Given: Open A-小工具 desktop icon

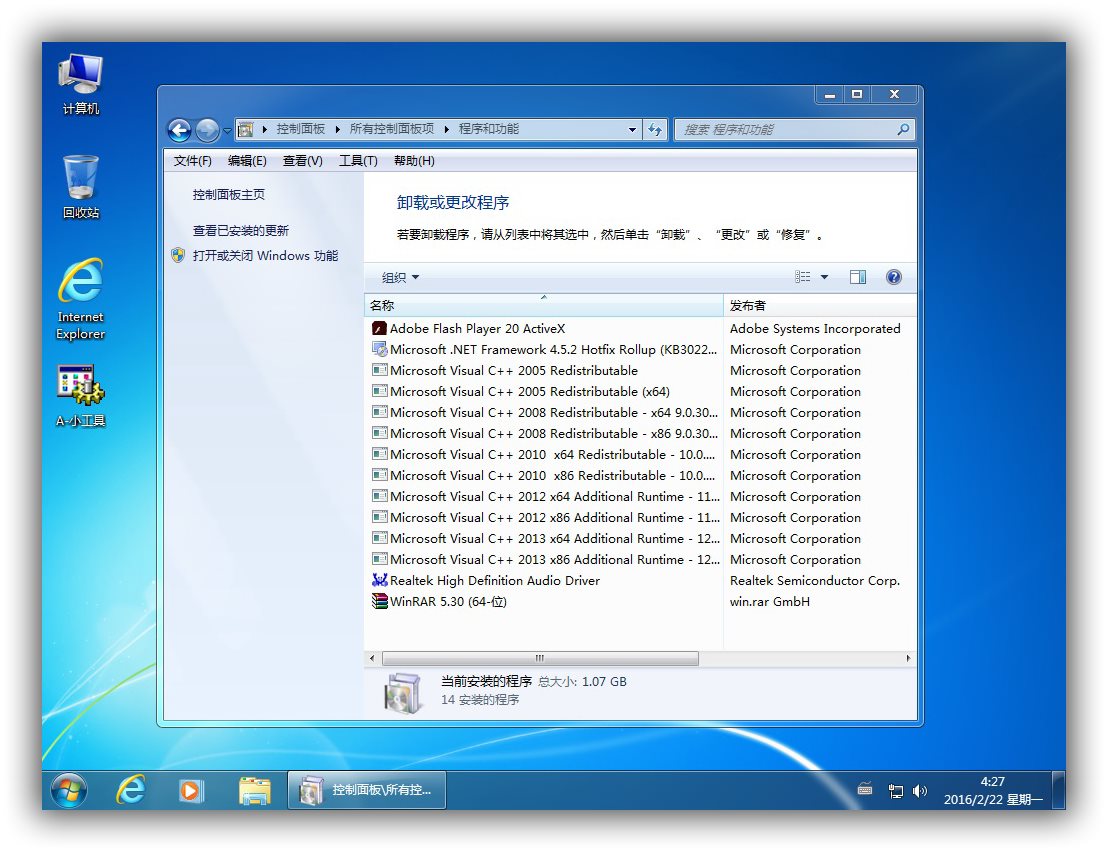Looking at the screenshot, I should click(x=81, y=396).
